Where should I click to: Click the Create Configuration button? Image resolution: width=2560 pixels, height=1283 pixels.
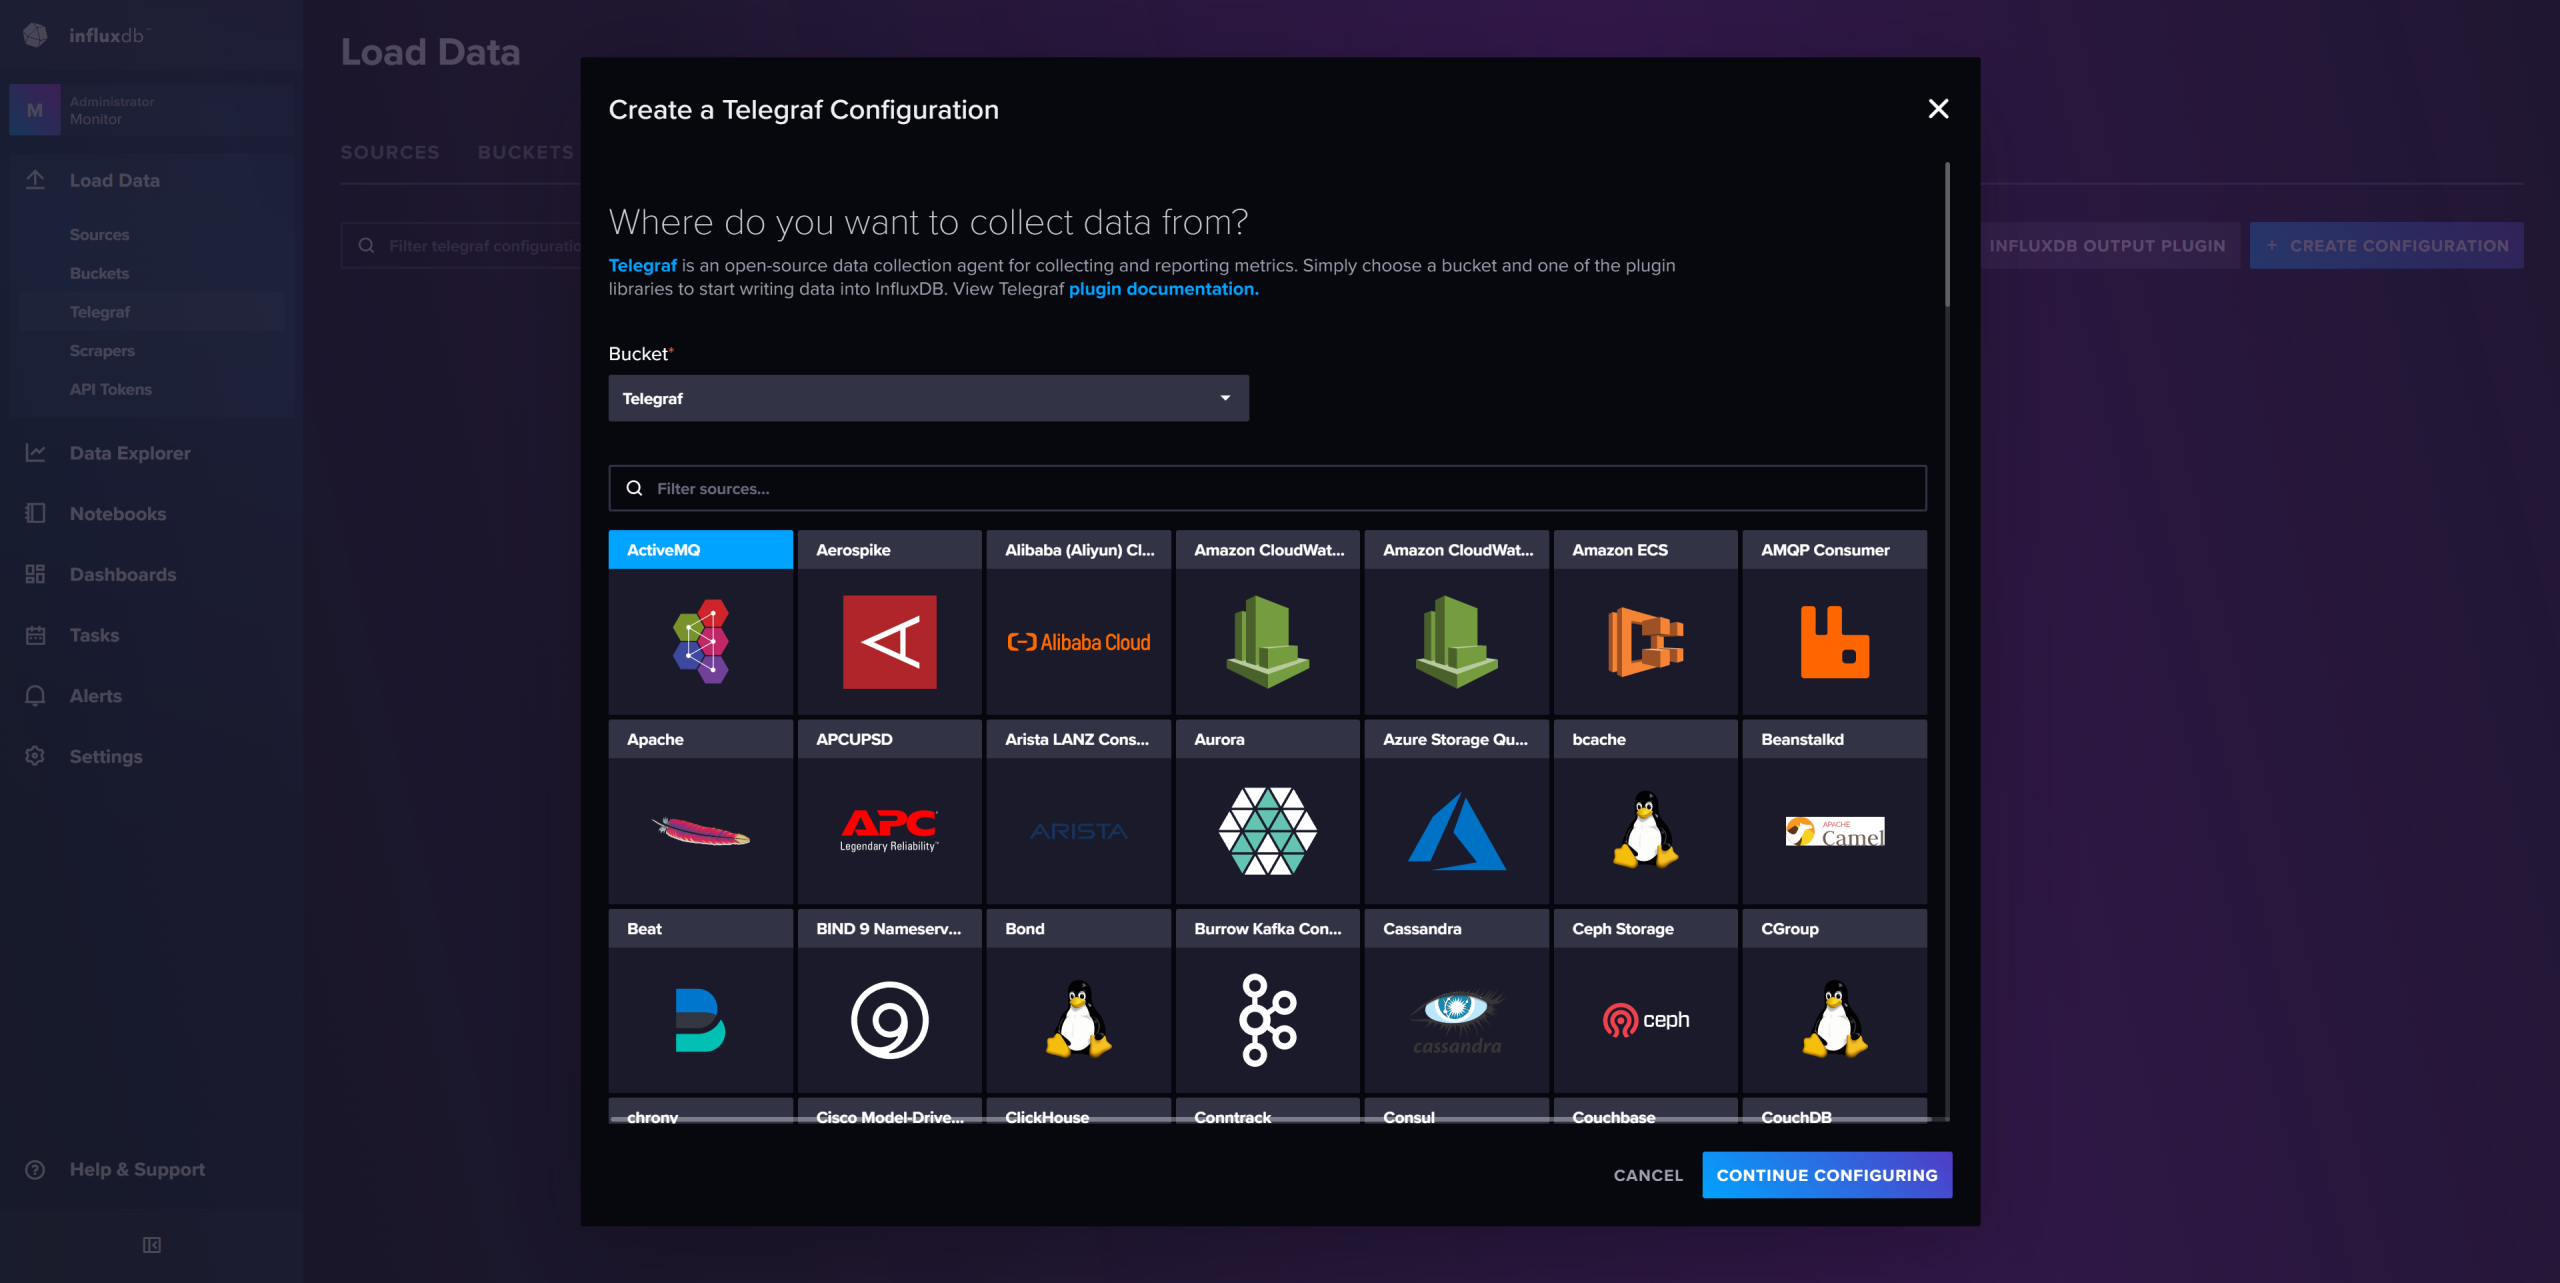2386,245
